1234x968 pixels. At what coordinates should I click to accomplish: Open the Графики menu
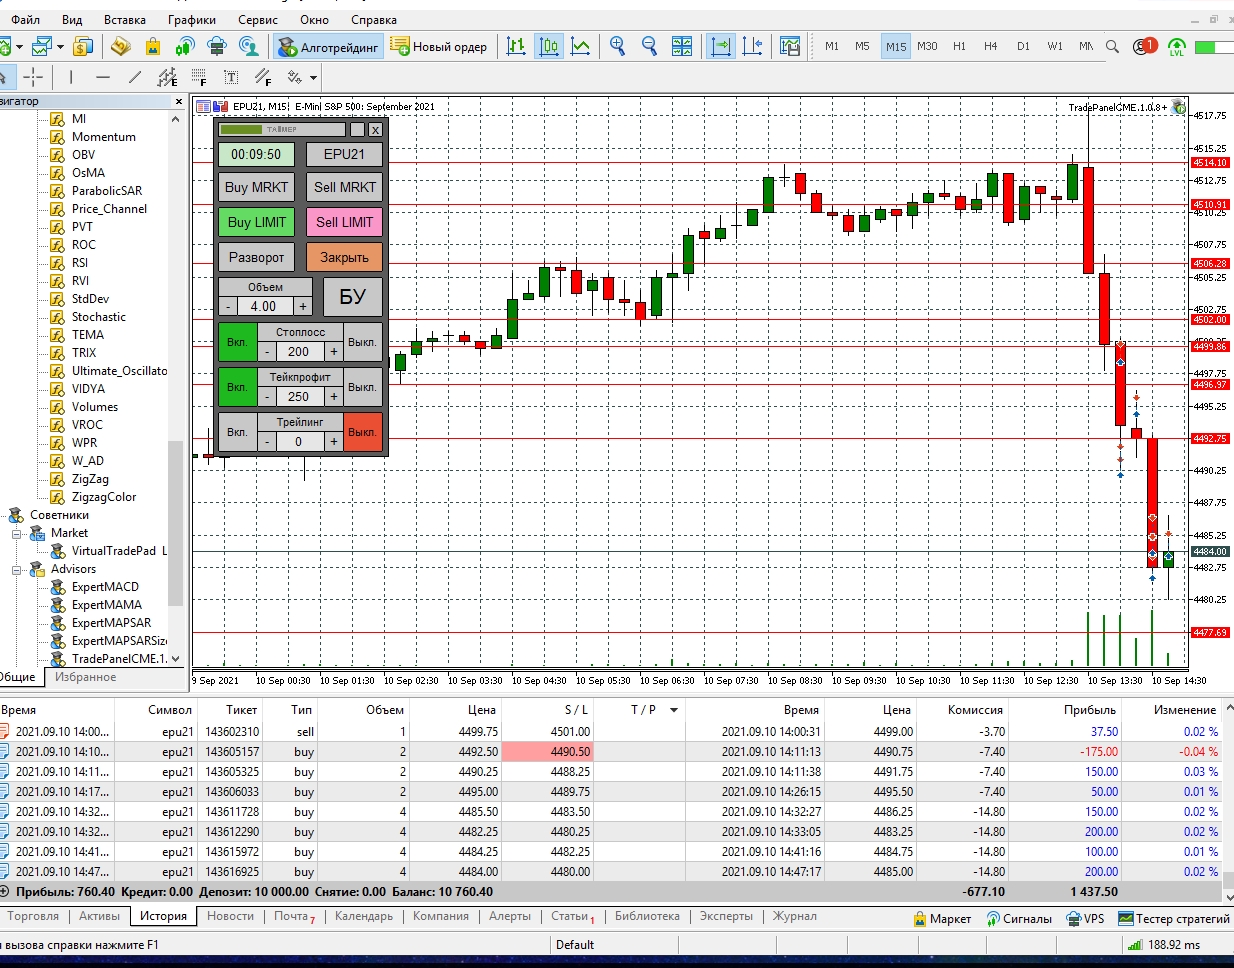coord(192,19)
